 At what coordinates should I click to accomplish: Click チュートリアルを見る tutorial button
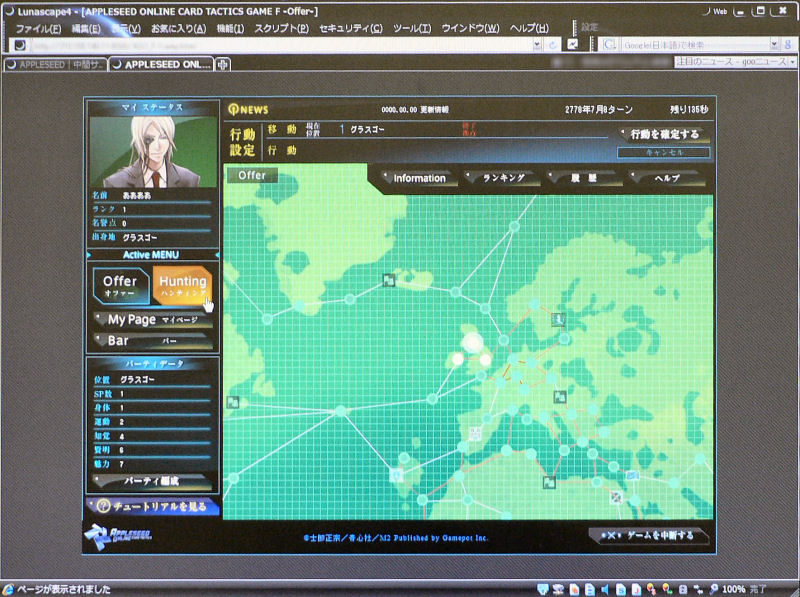point(153,506)
